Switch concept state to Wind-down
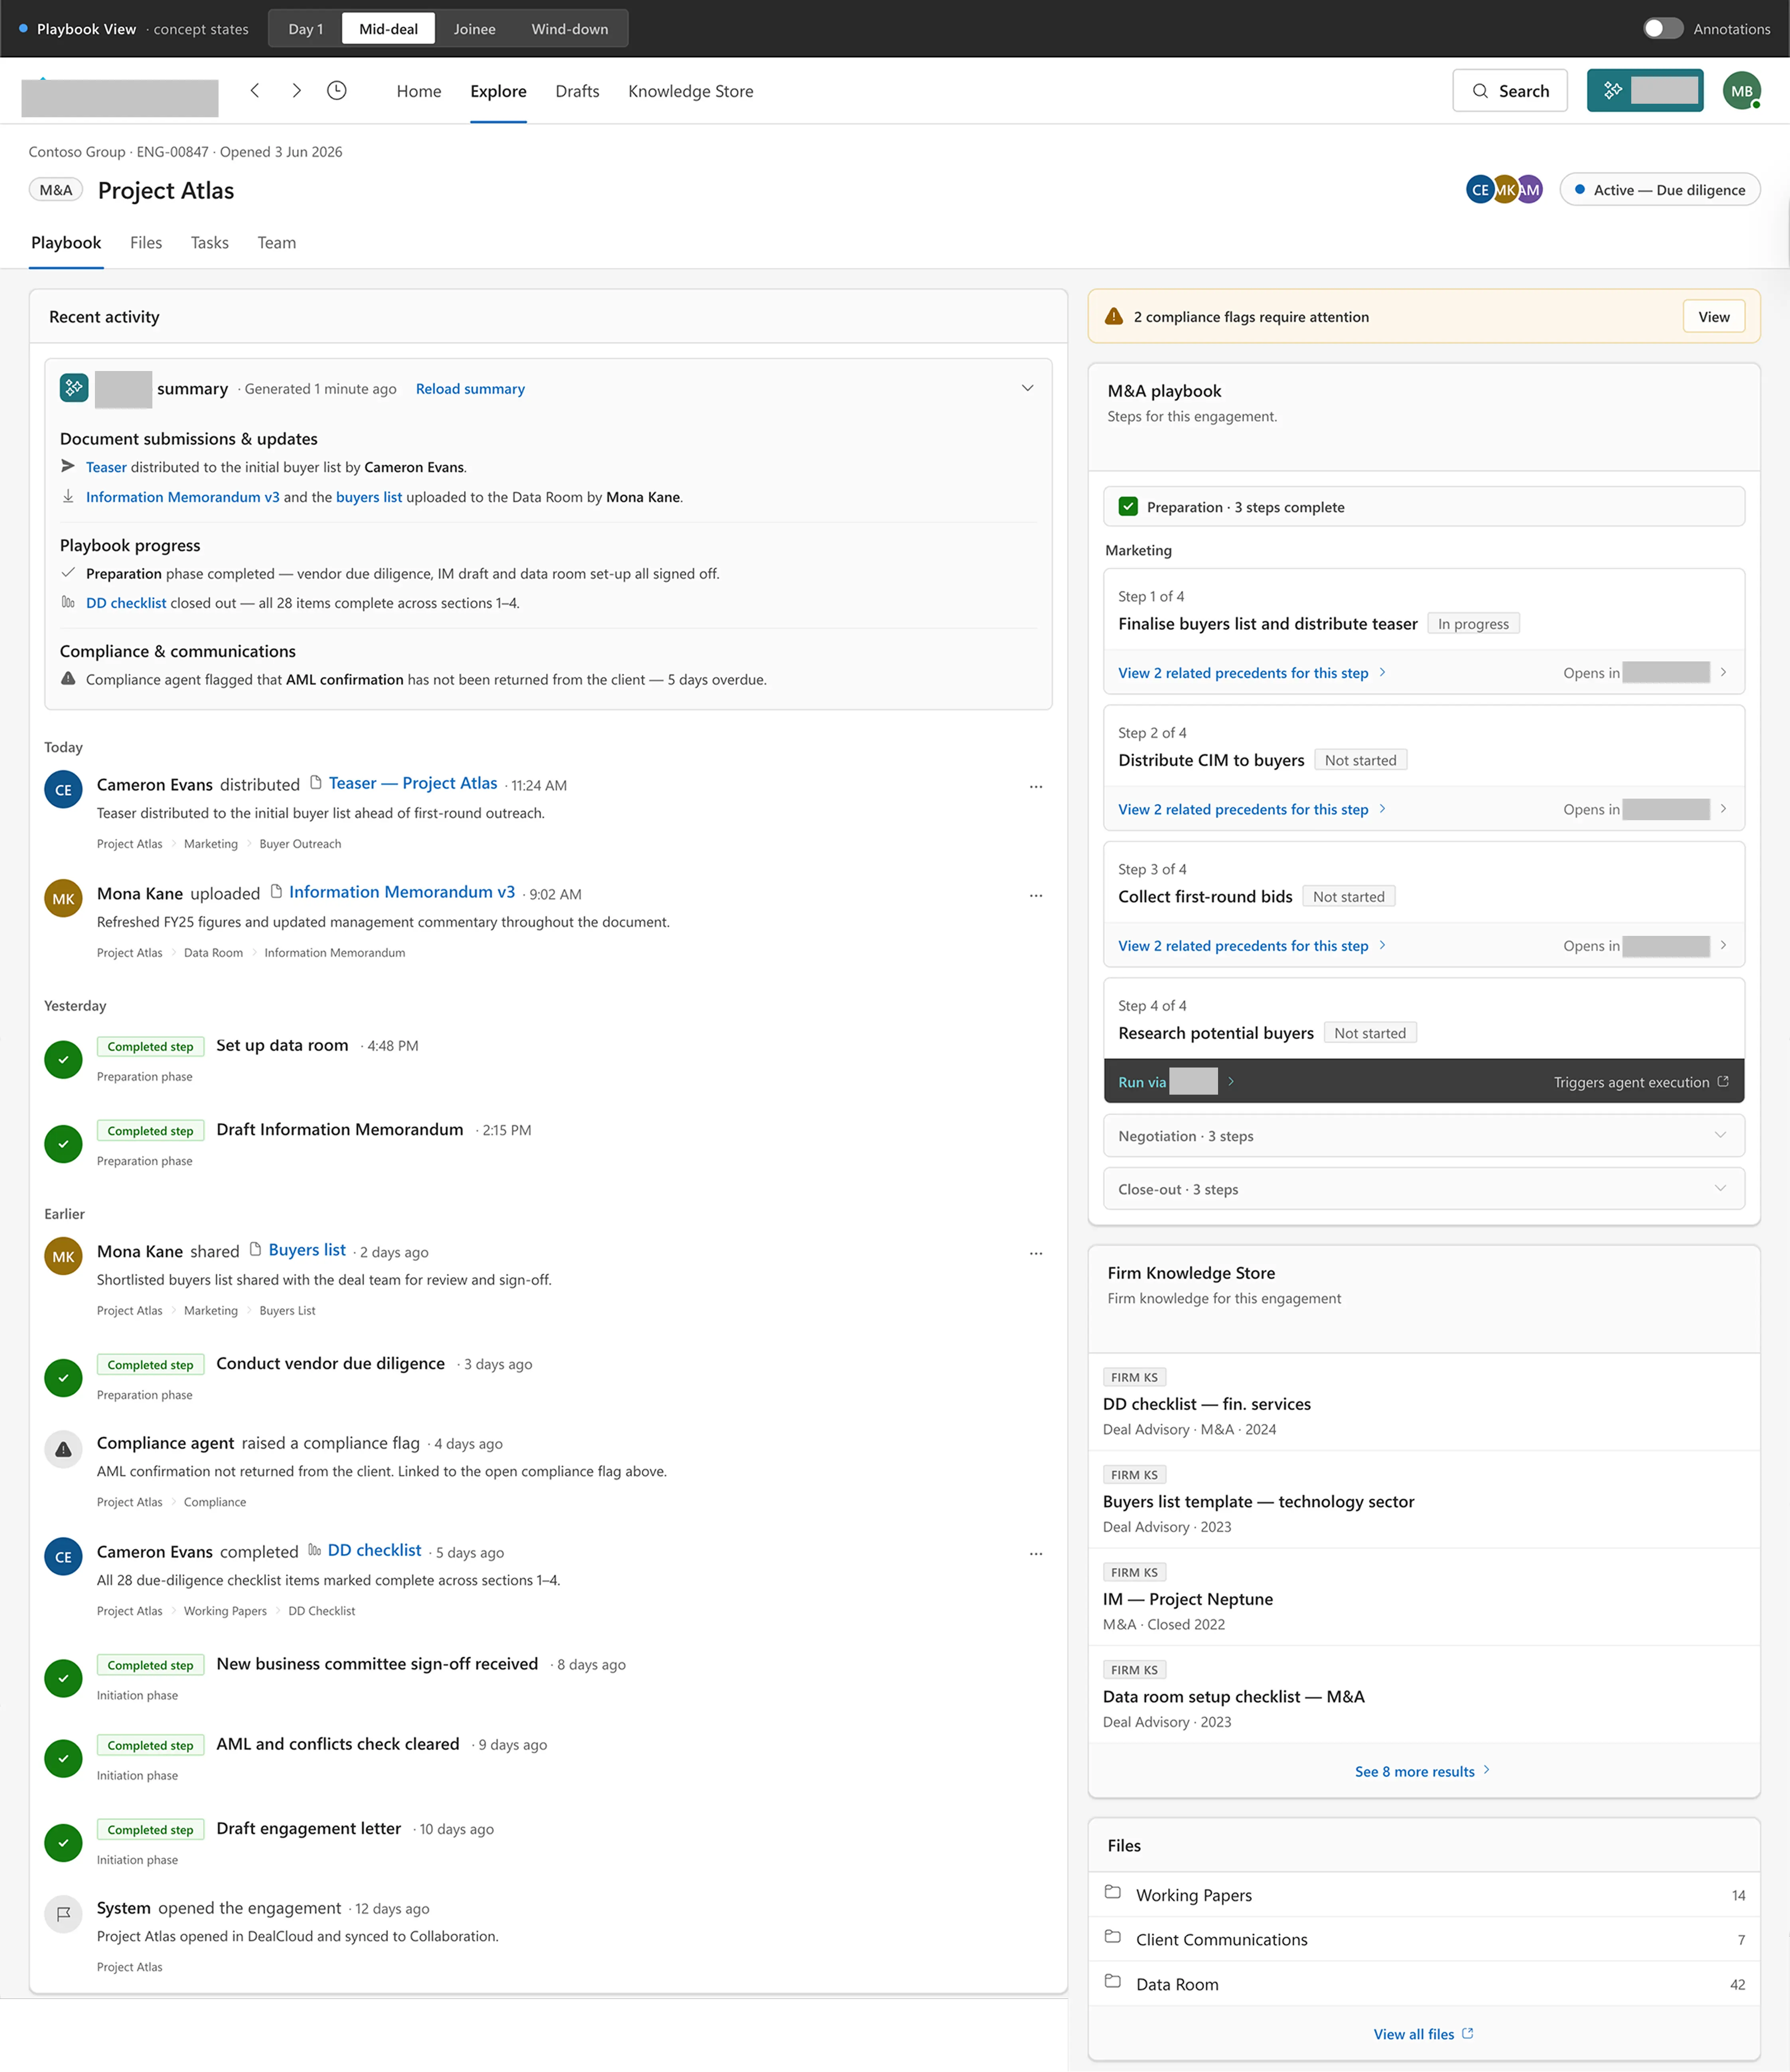 (x=569, y=29)
